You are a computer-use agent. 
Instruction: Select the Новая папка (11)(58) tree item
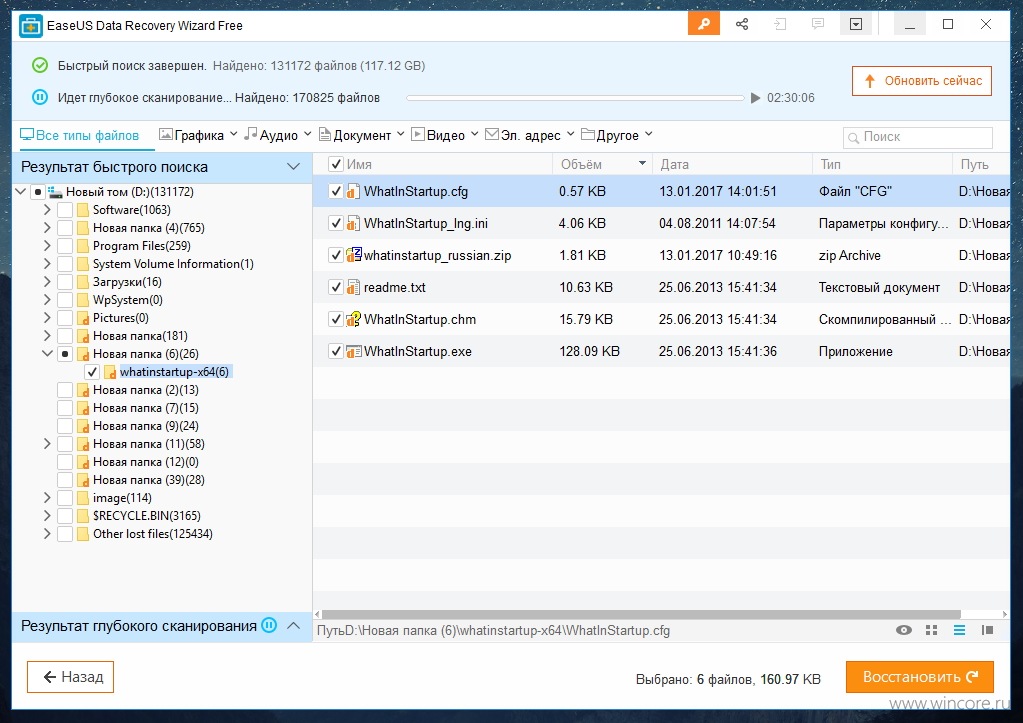point(149,444)
